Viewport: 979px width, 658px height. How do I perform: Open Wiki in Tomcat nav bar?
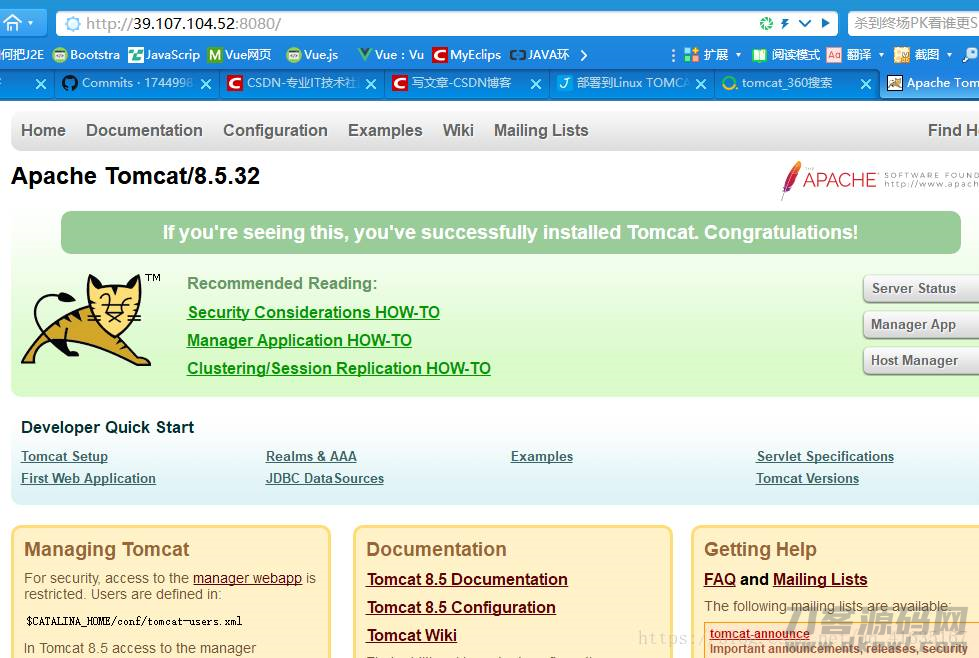click(x=458, y=130)
